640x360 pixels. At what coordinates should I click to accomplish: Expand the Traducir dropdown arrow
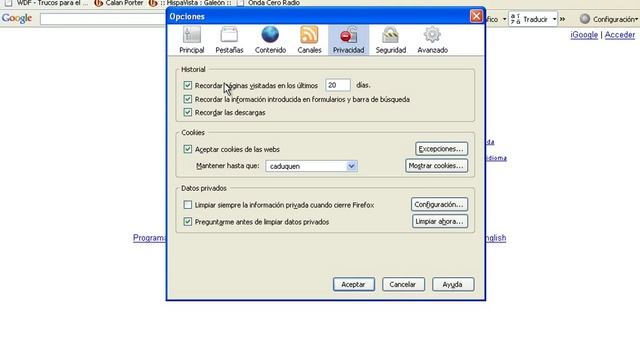(554, 19)
